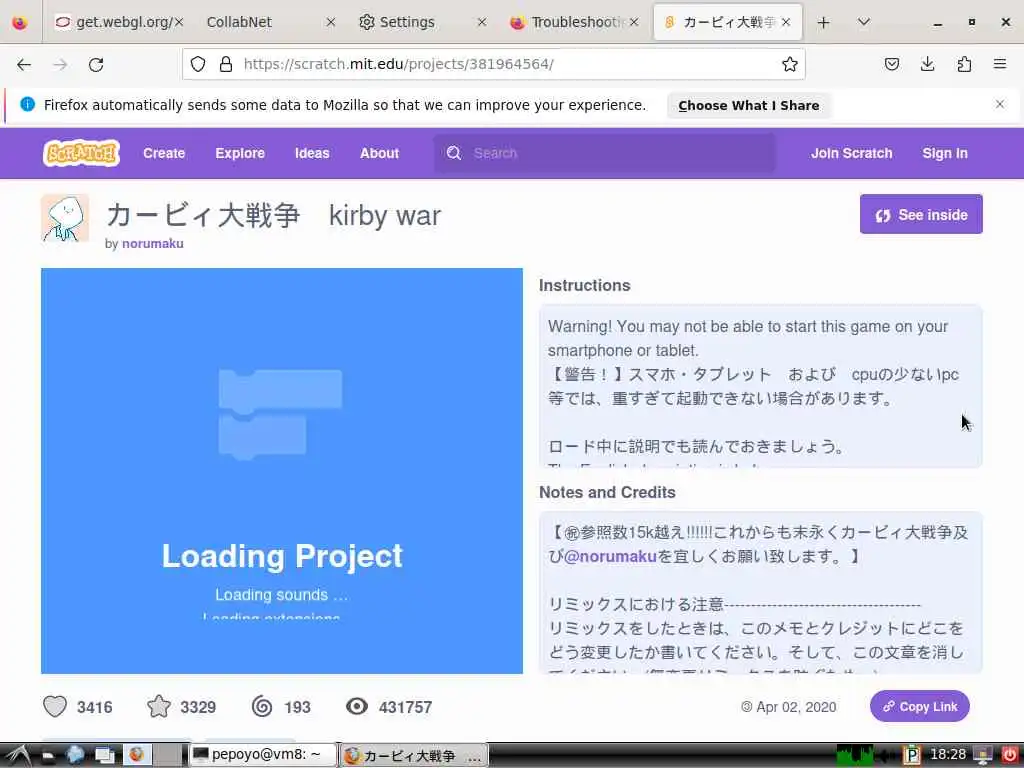The width and height of the screenshot is (1024, 768).
Task: Open the Downloads panel
Action: click(x=927, y=64)
